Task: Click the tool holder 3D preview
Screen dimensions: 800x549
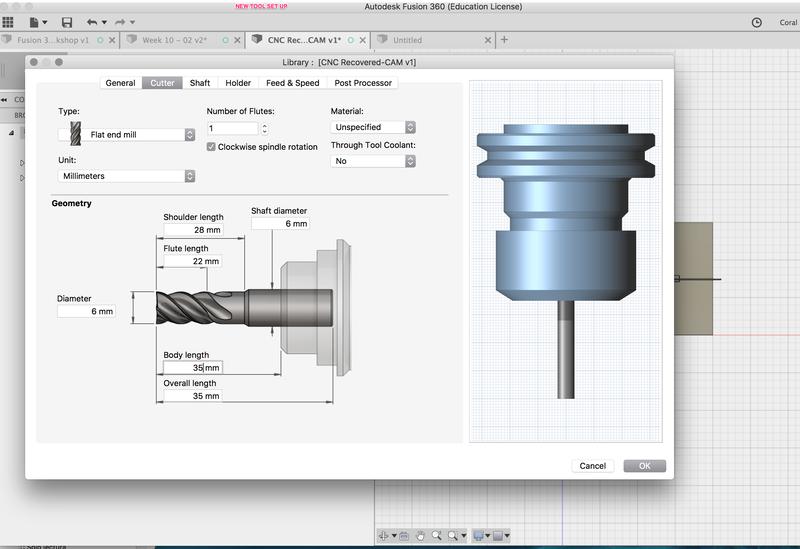Action: coord(566,261)
